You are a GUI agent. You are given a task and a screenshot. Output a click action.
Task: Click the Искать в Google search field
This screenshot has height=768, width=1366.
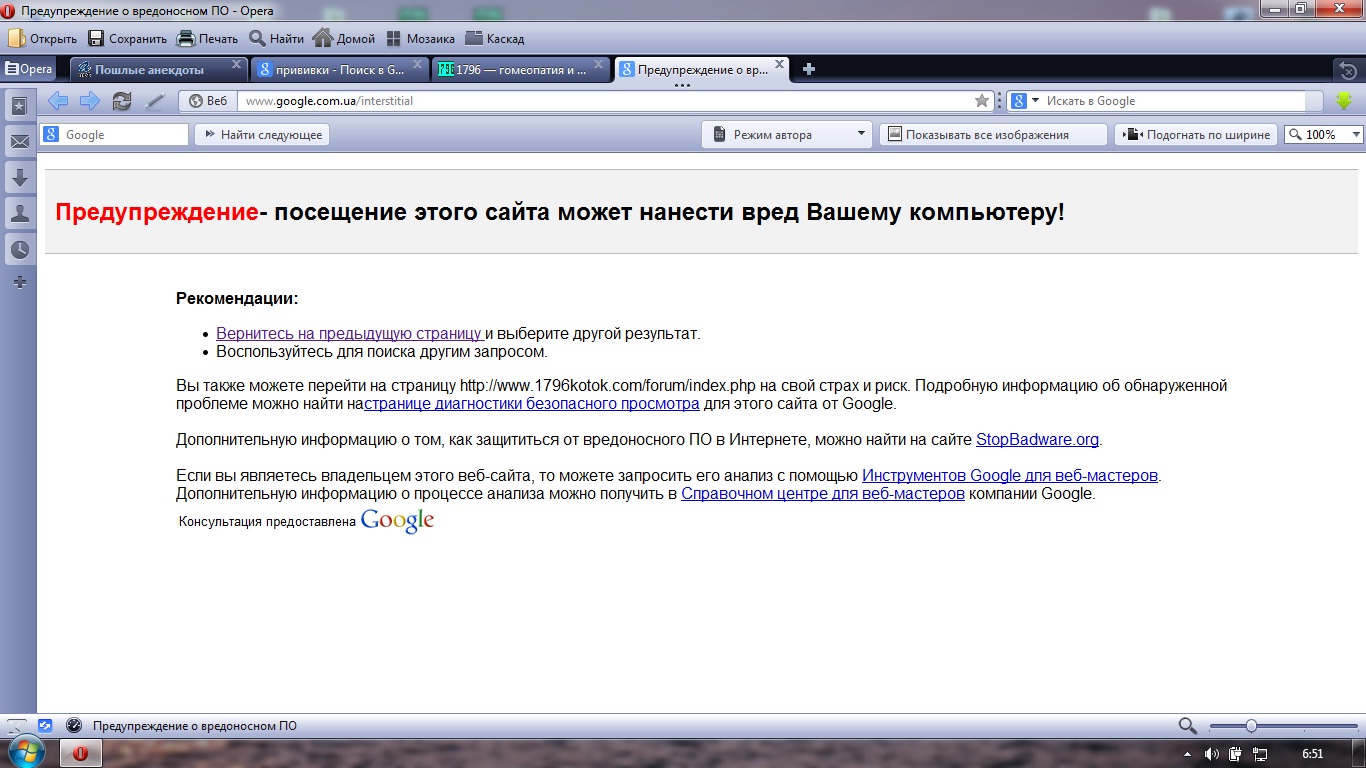(1174, 101)
